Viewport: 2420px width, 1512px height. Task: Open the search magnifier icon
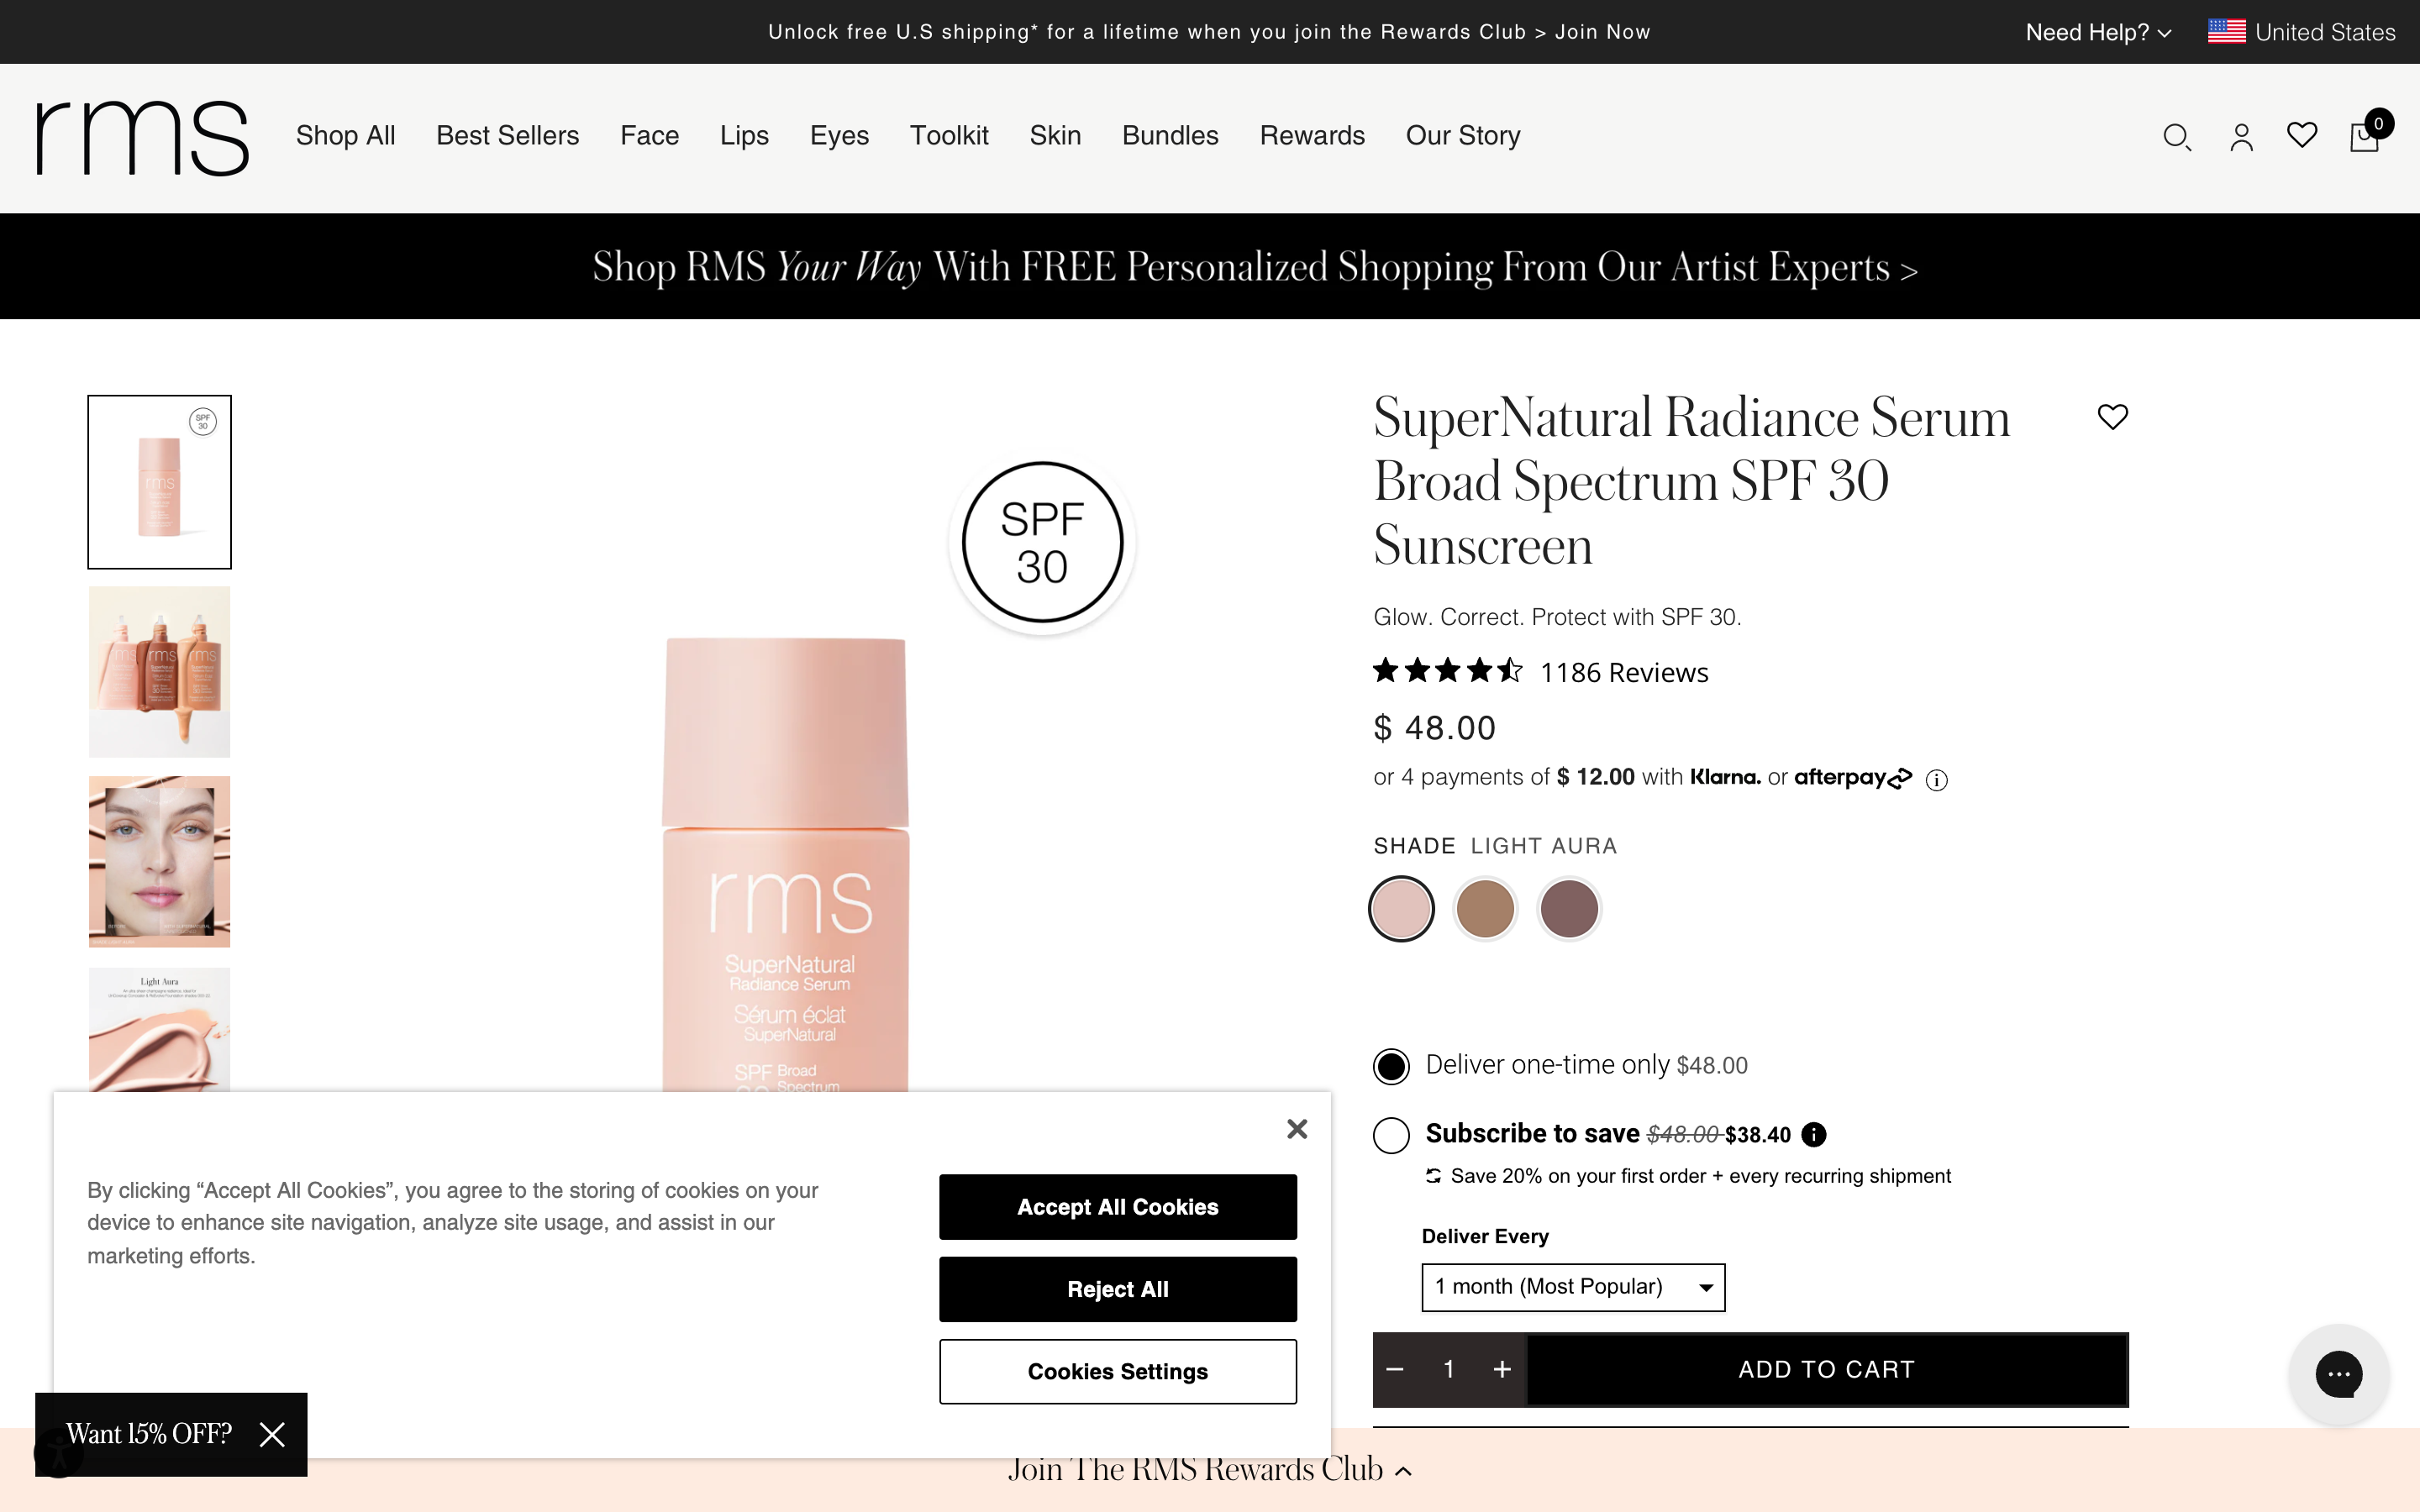point(2176,137)
